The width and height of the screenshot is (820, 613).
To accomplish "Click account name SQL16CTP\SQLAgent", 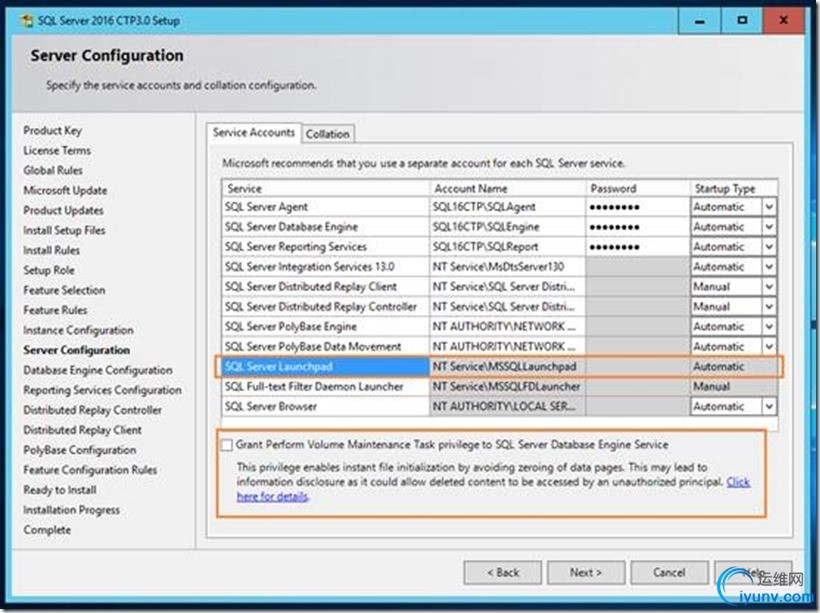I will [x=484, y=207].
